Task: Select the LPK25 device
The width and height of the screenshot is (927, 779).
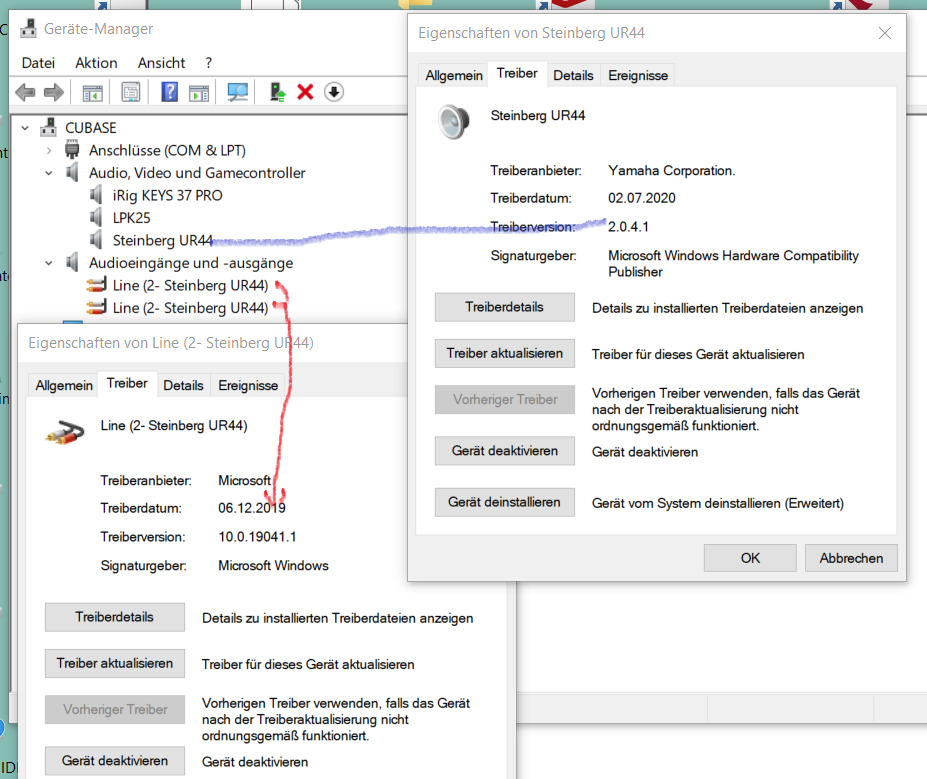Action: pyautogui.click(x=131, y=218)
